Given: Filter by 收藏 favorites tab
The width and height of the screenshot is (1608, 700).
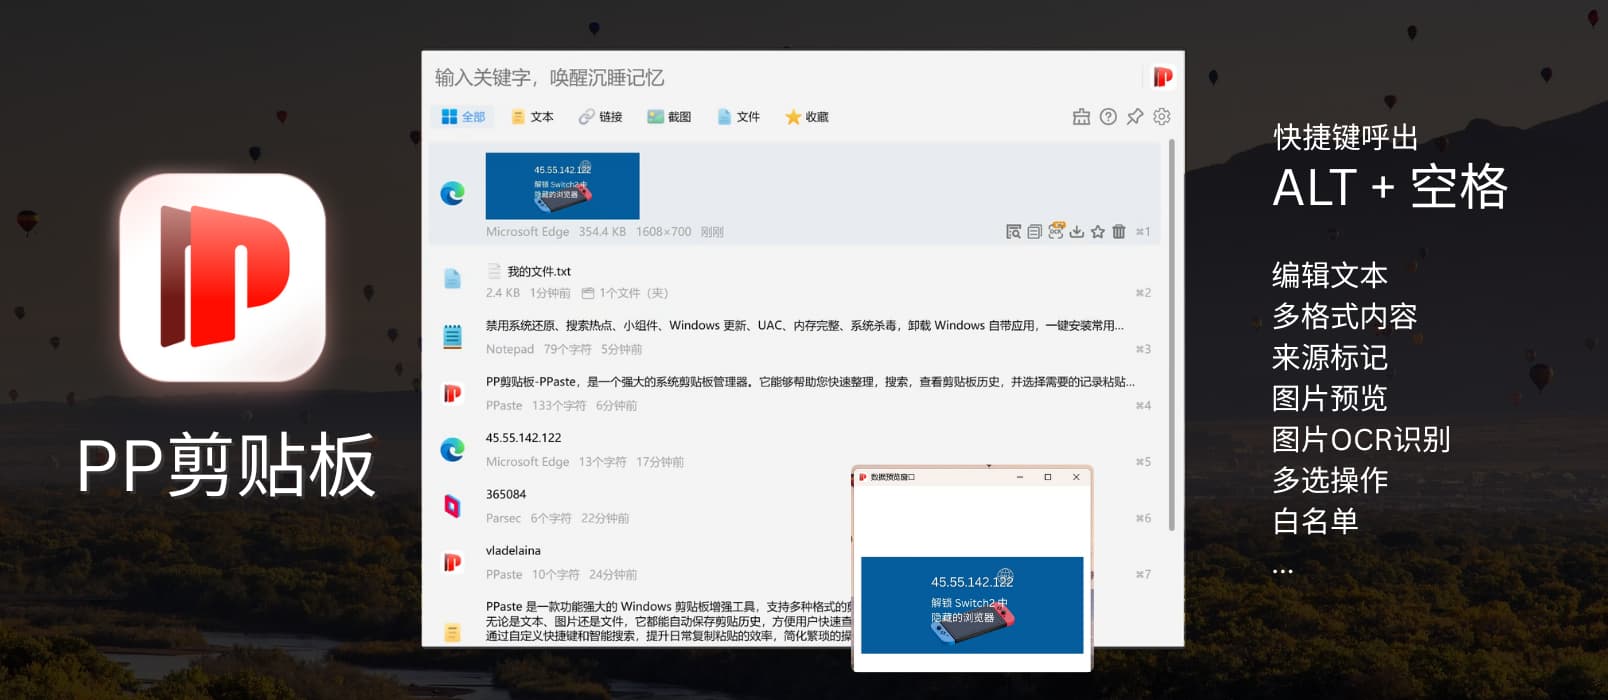Looking at the screenshot, I should click(807, 117).
